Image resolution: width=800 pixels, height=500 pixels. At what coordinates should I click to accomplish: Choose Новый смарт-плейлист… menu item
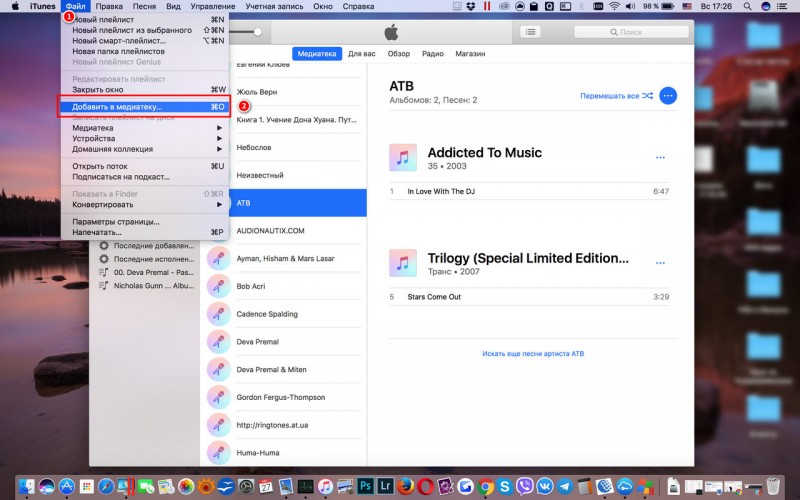point(145,41)
